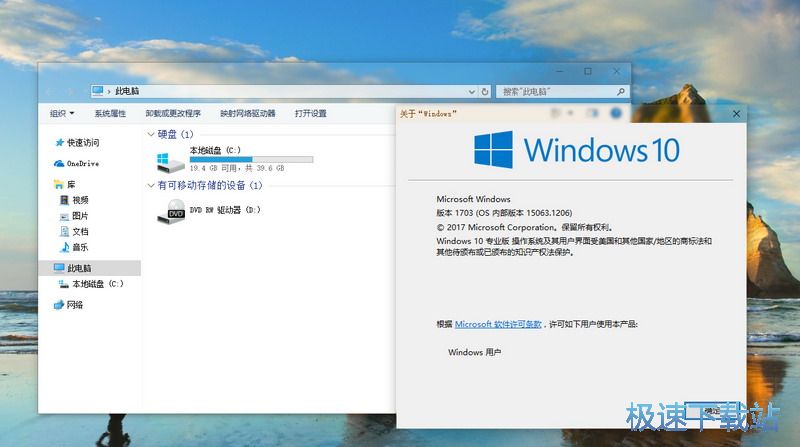The width and height of the screenshot is (800, 447).
Task: Expand the address bar history dropdown
Action: pyautogui.click(x=471, y=91)
